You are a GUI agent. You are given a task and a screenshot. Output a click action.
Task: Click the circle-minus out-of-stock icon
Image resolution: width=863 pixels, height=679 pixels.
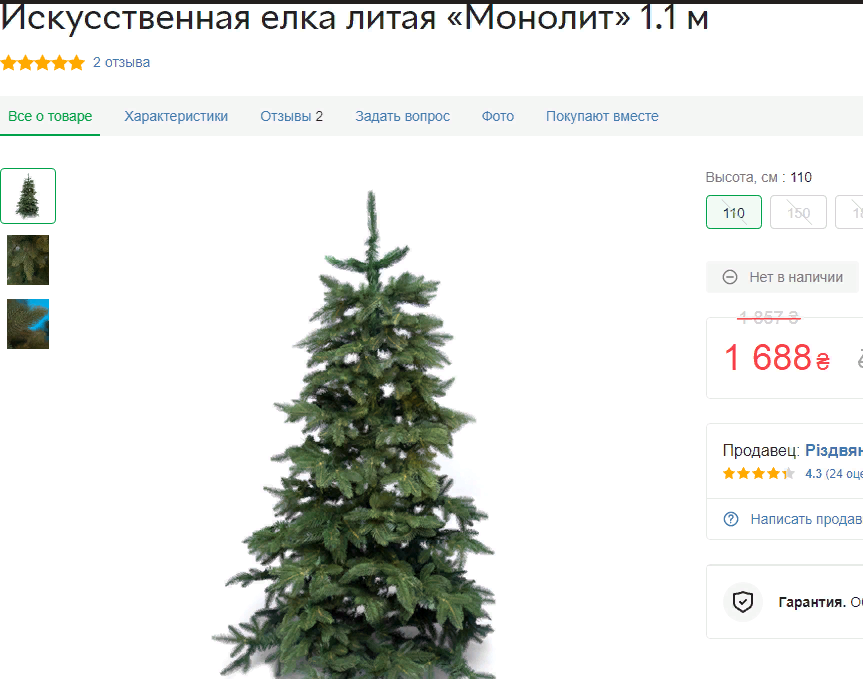730,277
